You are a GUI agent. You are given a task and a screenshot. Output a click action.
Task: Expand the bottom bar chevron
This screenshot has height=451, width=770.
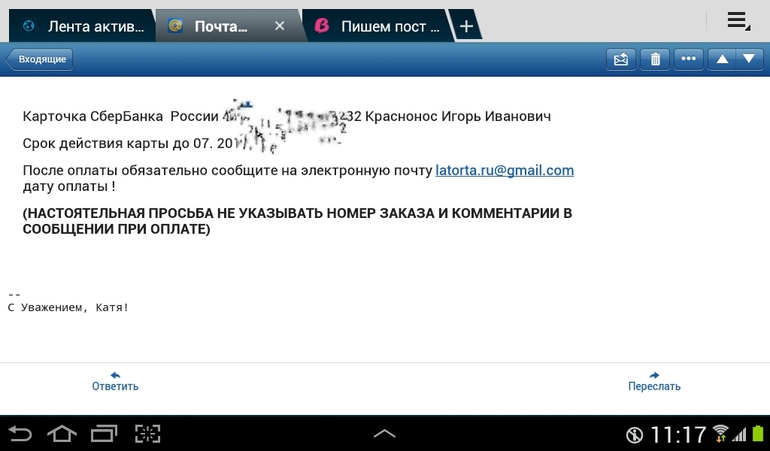[384, 434]
